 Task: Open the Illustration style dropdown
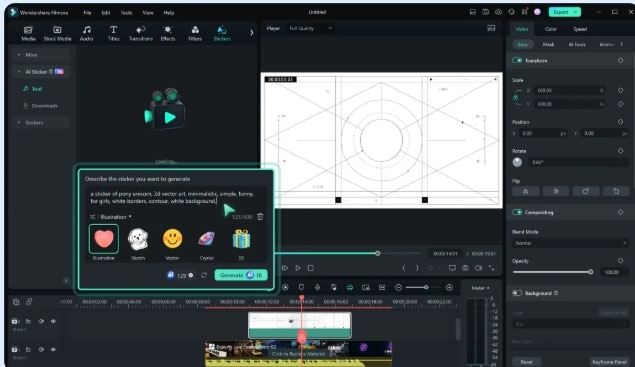pyautogui.click(x=116, y=217)
